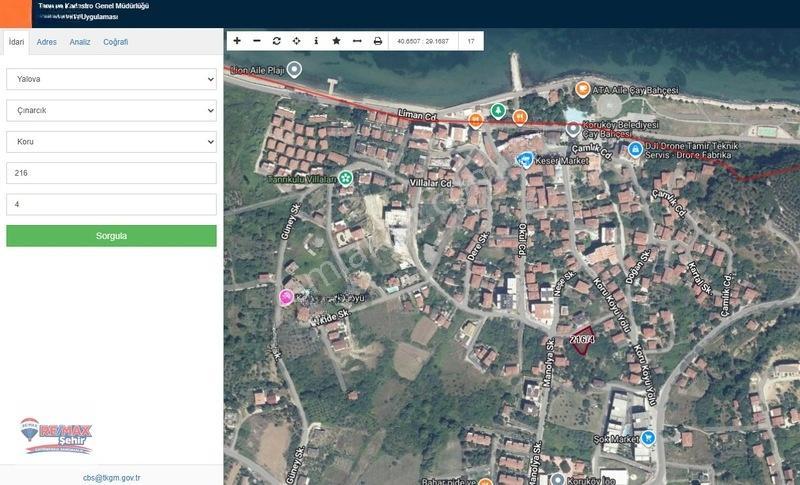Open the Çınarcık district dropdown
The width and height of the screenshot is (800, 485).
(111, 110)
